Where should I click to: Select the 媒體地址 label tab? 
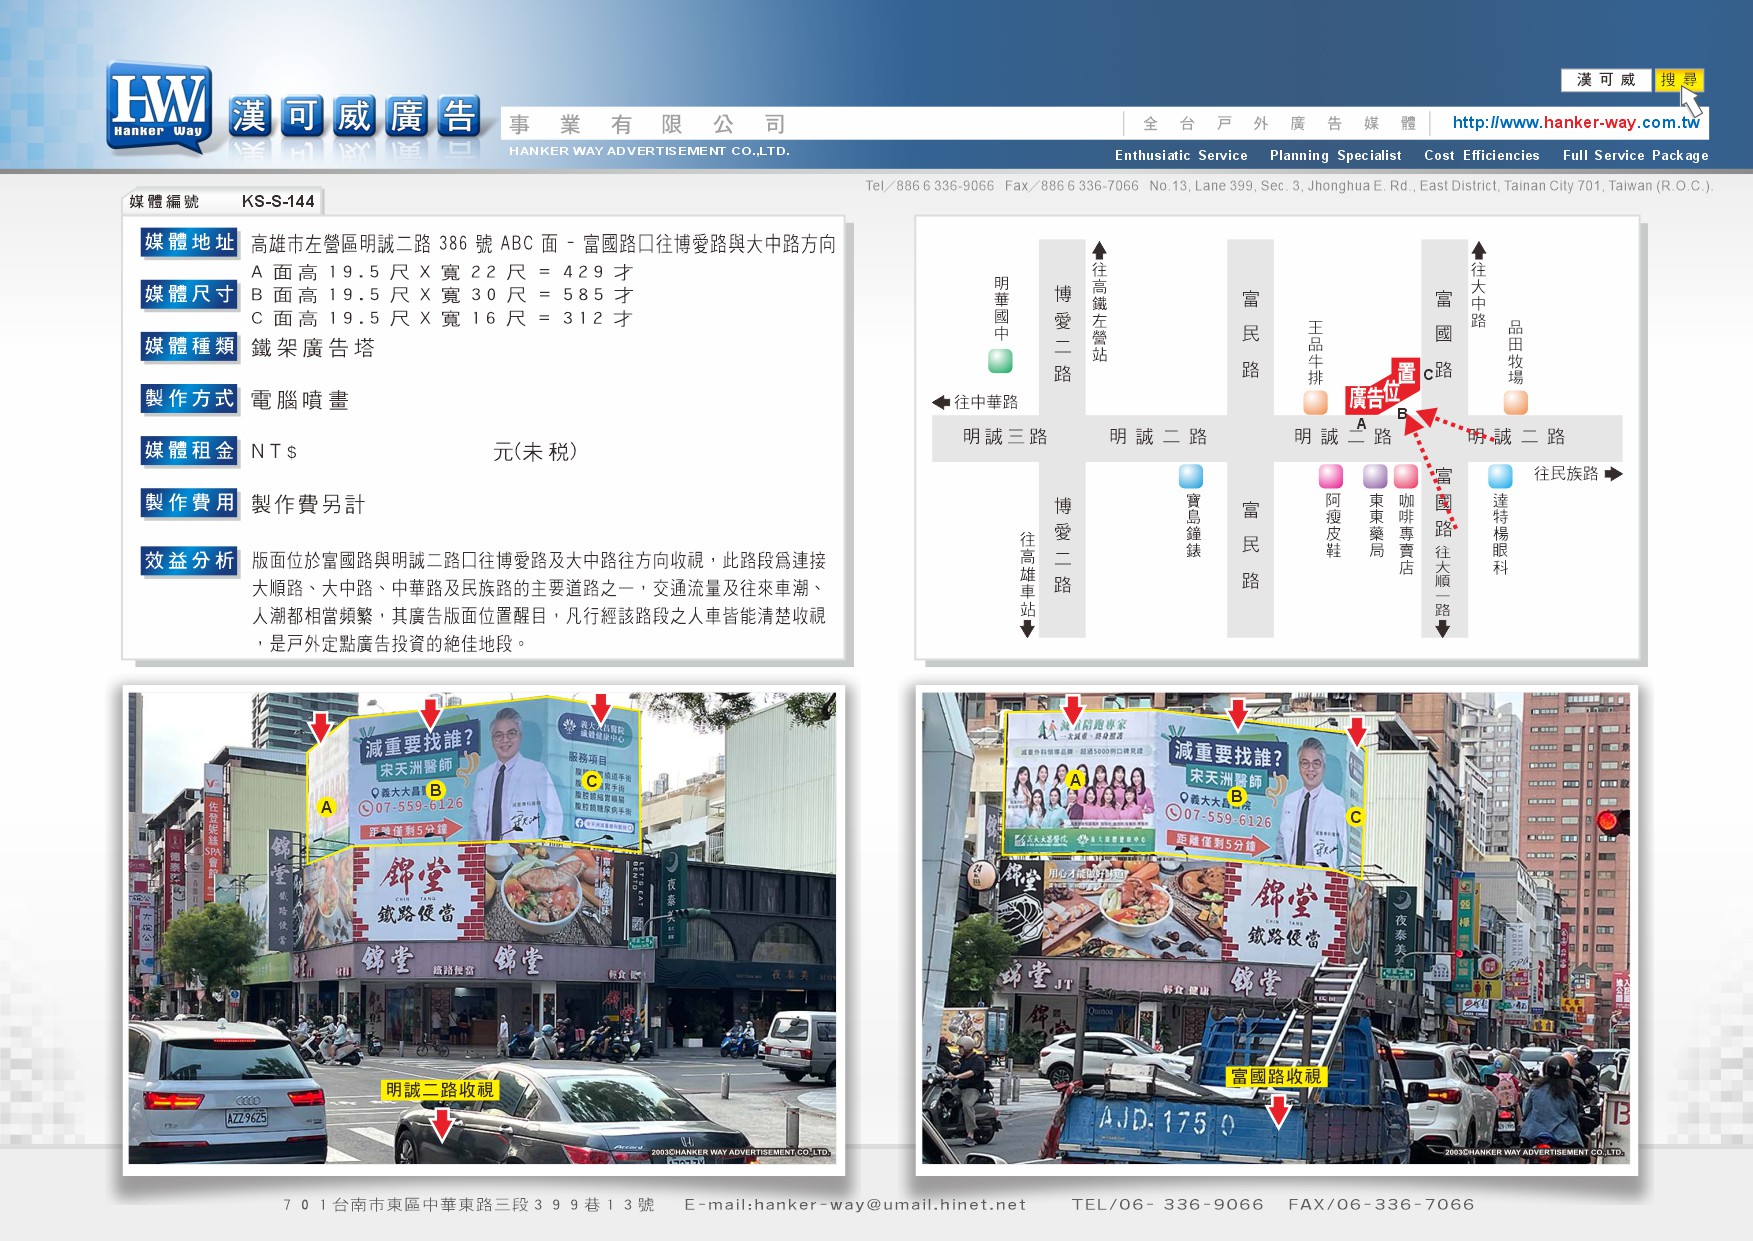pos(189,242)
